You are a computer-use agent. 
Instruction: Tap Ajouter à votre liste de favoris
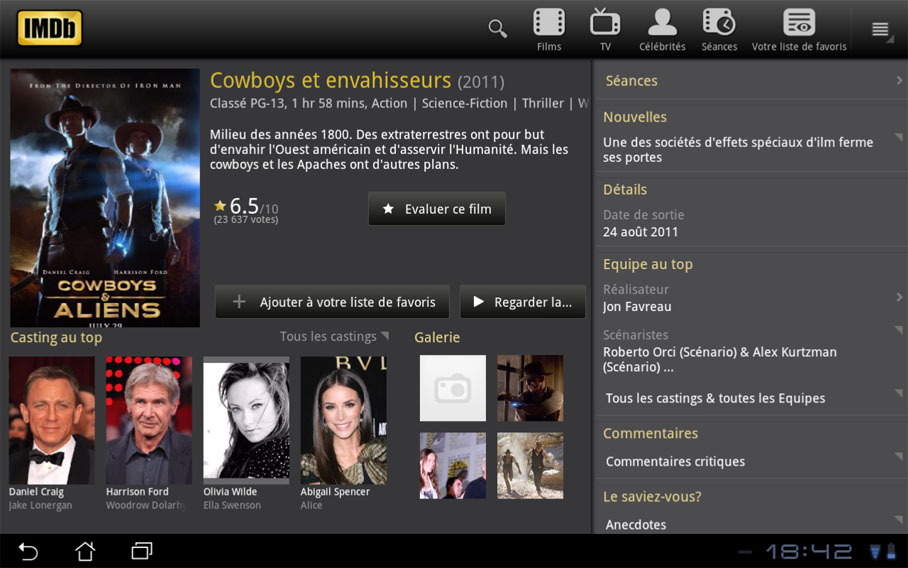click(x=332, y=302)
